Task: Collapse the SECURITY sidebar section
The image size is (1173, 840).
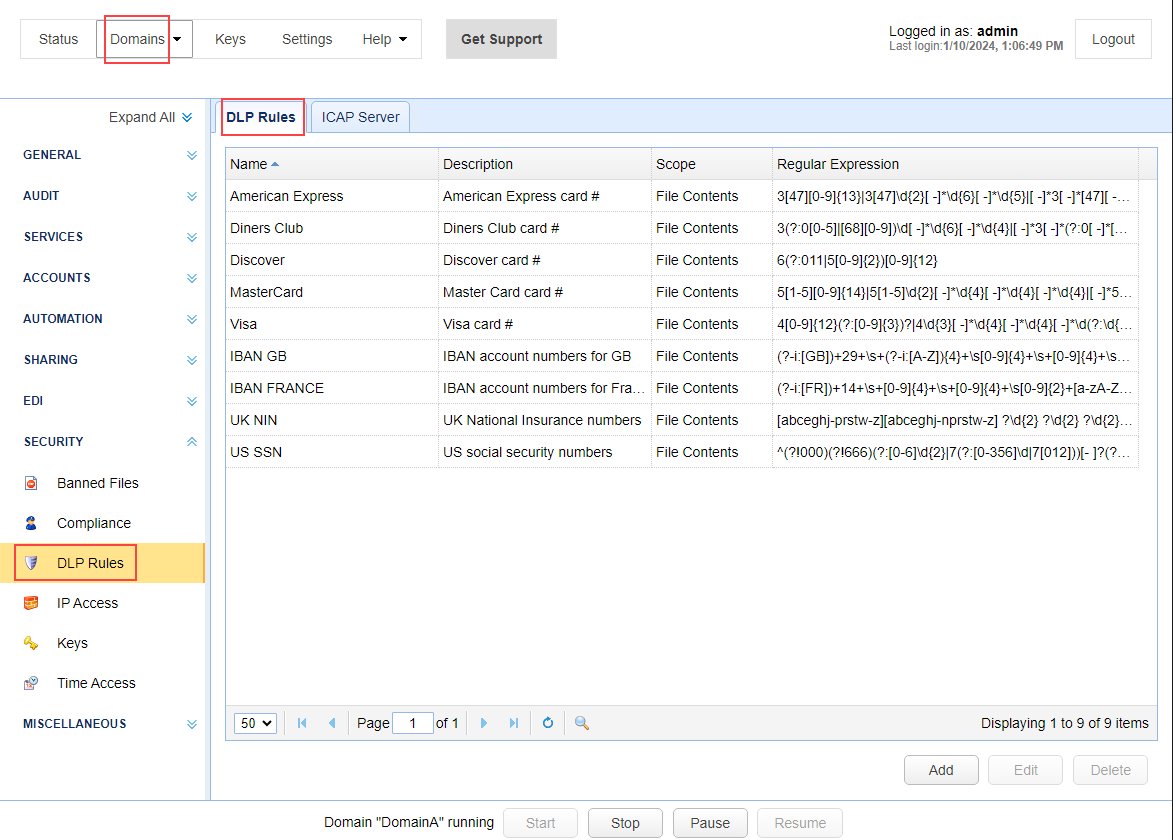Action: (191, 442)
